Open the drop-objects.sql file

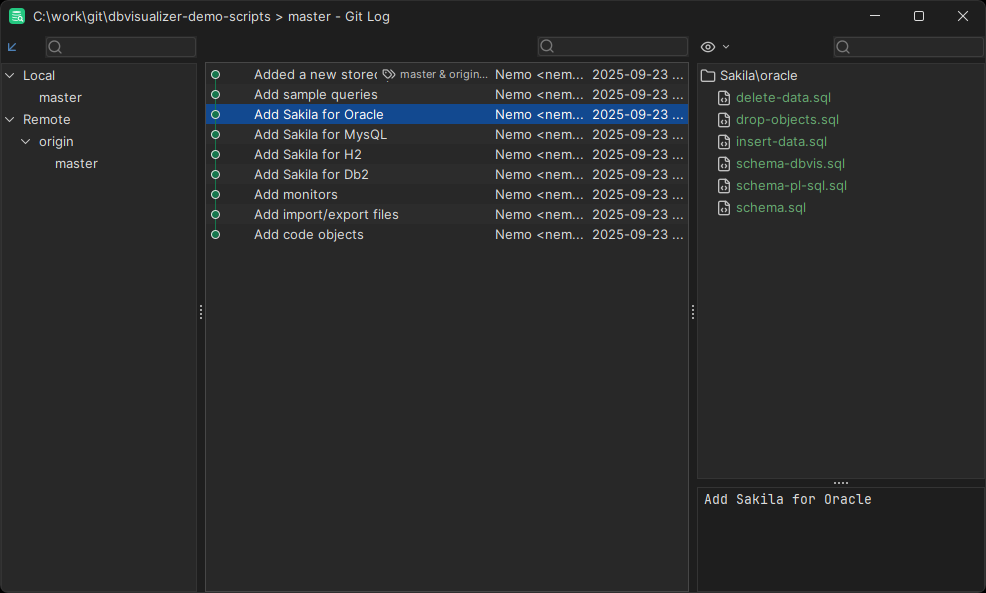[787, 120]
